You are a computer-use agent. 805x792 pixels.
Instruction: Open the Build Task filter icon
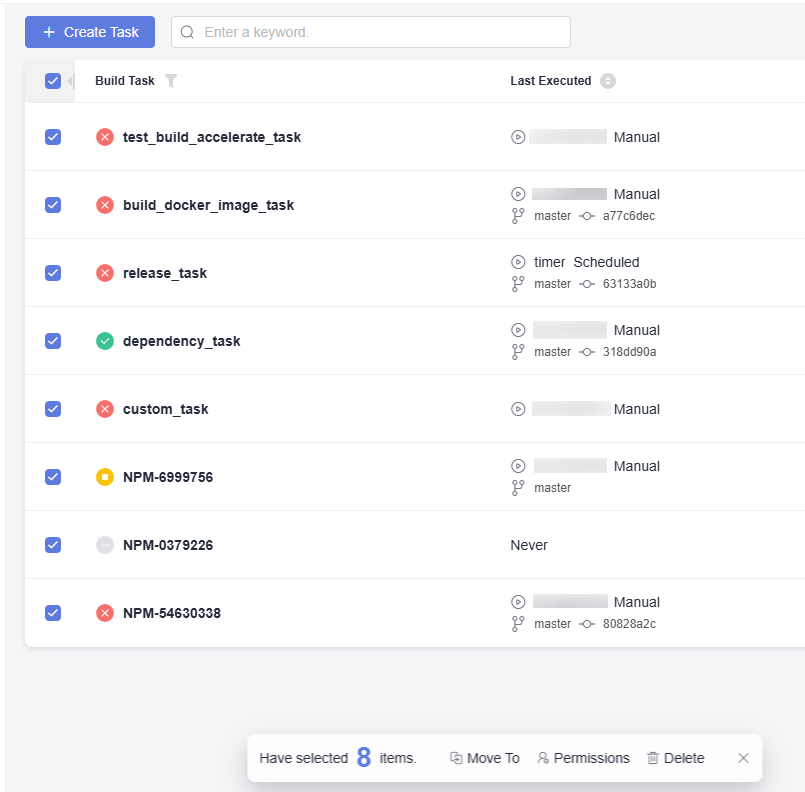pyautogui.click(x=171, y=81)
